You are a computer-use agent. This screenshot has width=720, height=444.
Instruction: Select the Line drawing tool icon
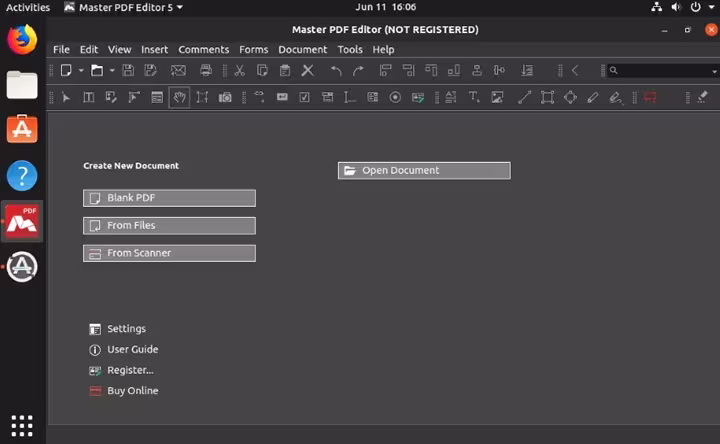(524, 97)
